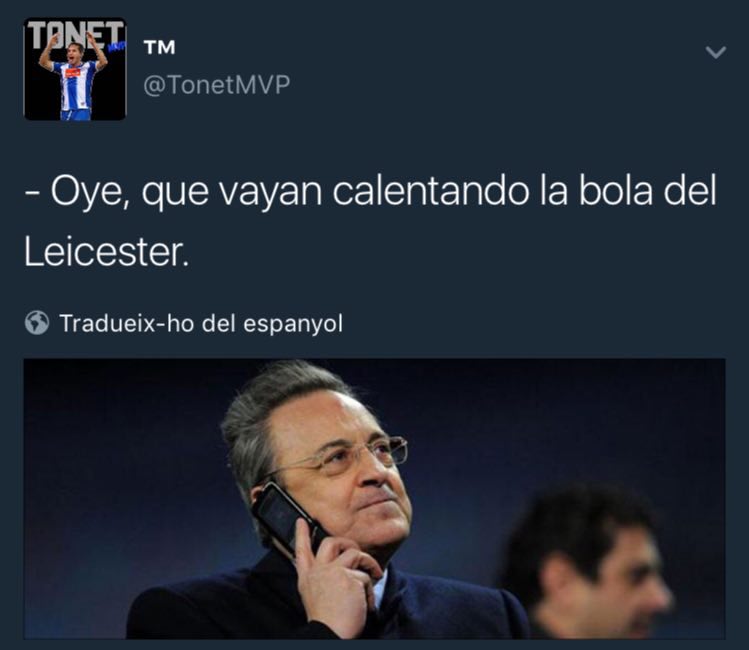749x650 pixels.
Task: Expand the tweet options chevron
Action: pos(716,52)
